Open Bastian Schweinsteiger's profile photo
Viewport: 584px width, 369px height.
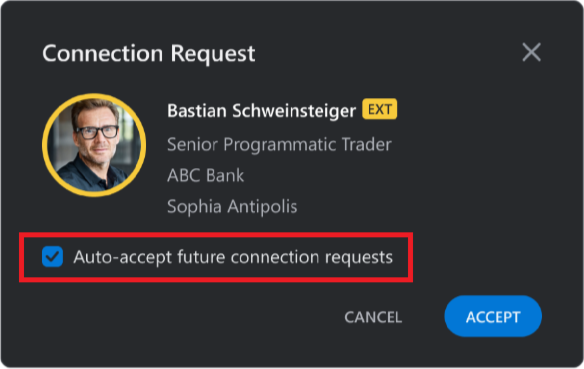coord(94,145)
